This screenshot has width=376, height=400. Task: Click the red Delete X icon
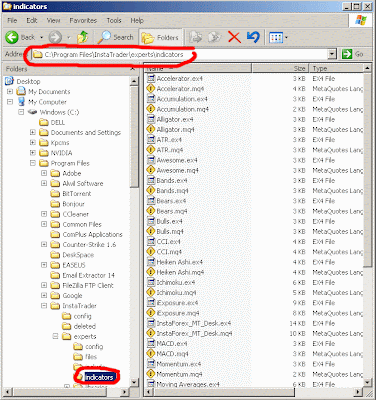(234, 37)
